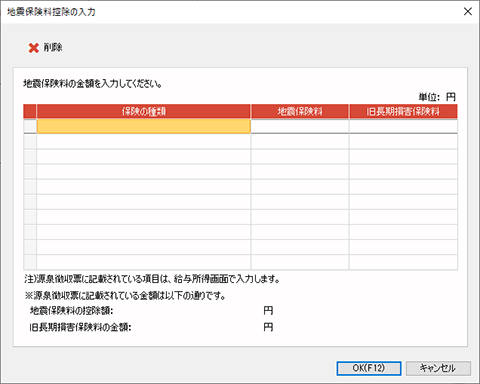Click last row 地震保険料 cell
This screenshot has height=384, width=480.
tap(300, 262)
